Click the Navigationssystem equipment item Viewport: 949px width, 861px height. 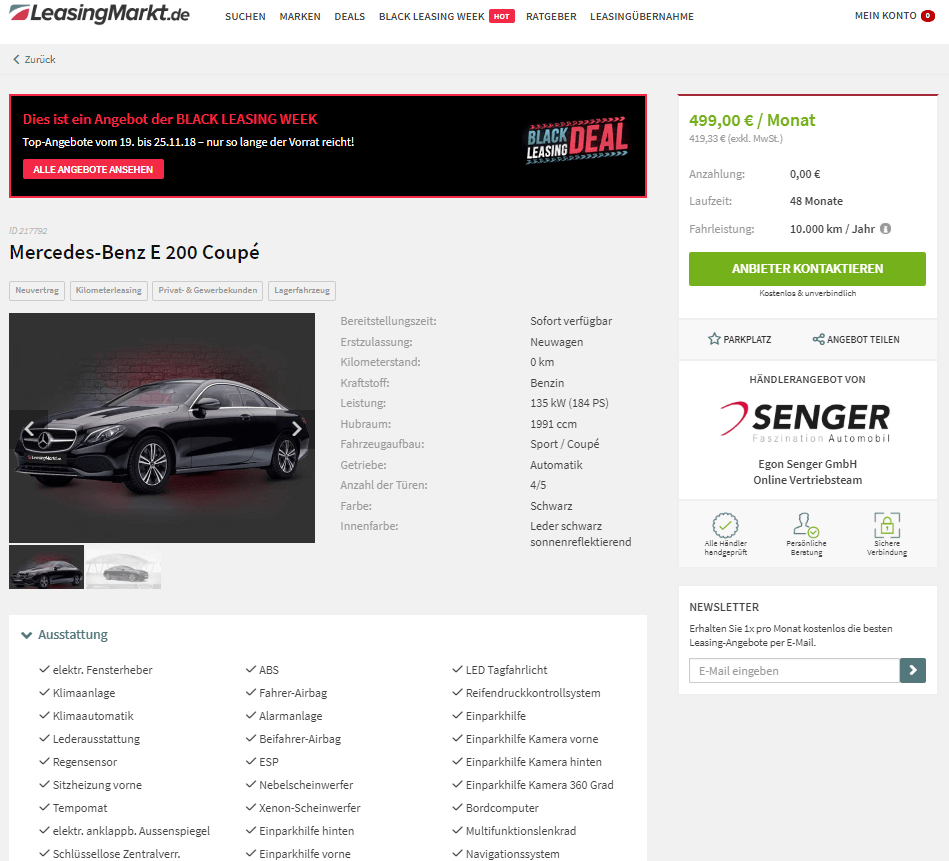tap(512, 854)
